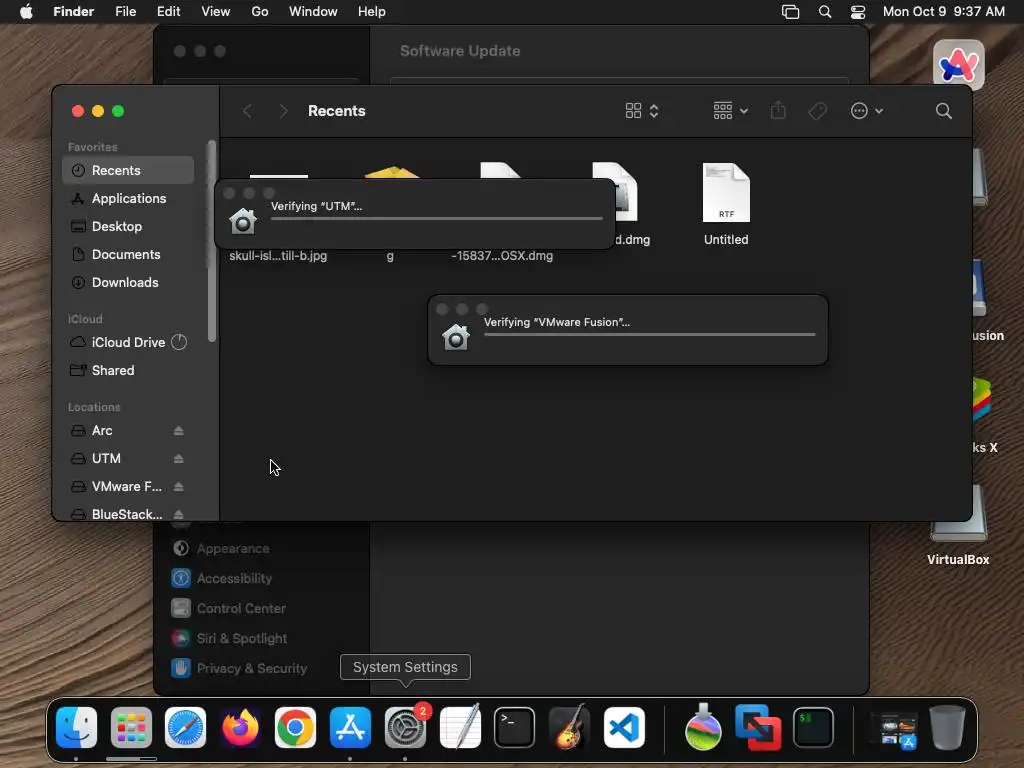Click the Finder sidebar scrollbar
Screen dimensions: 1024x768
pos(211,242)
